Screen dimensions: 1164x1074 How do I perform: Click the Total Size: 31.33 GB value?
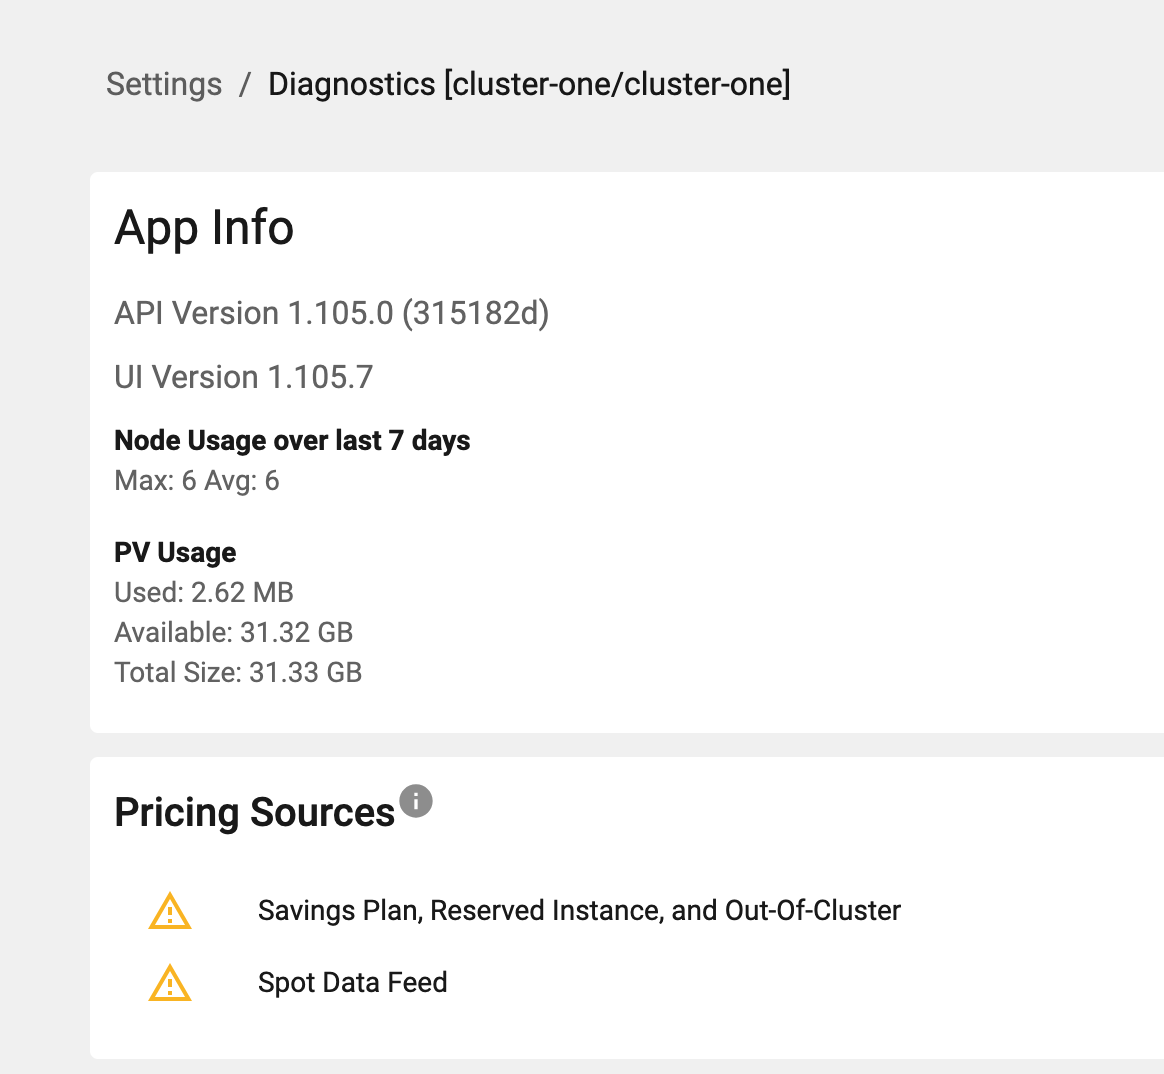tap(238, 672)
